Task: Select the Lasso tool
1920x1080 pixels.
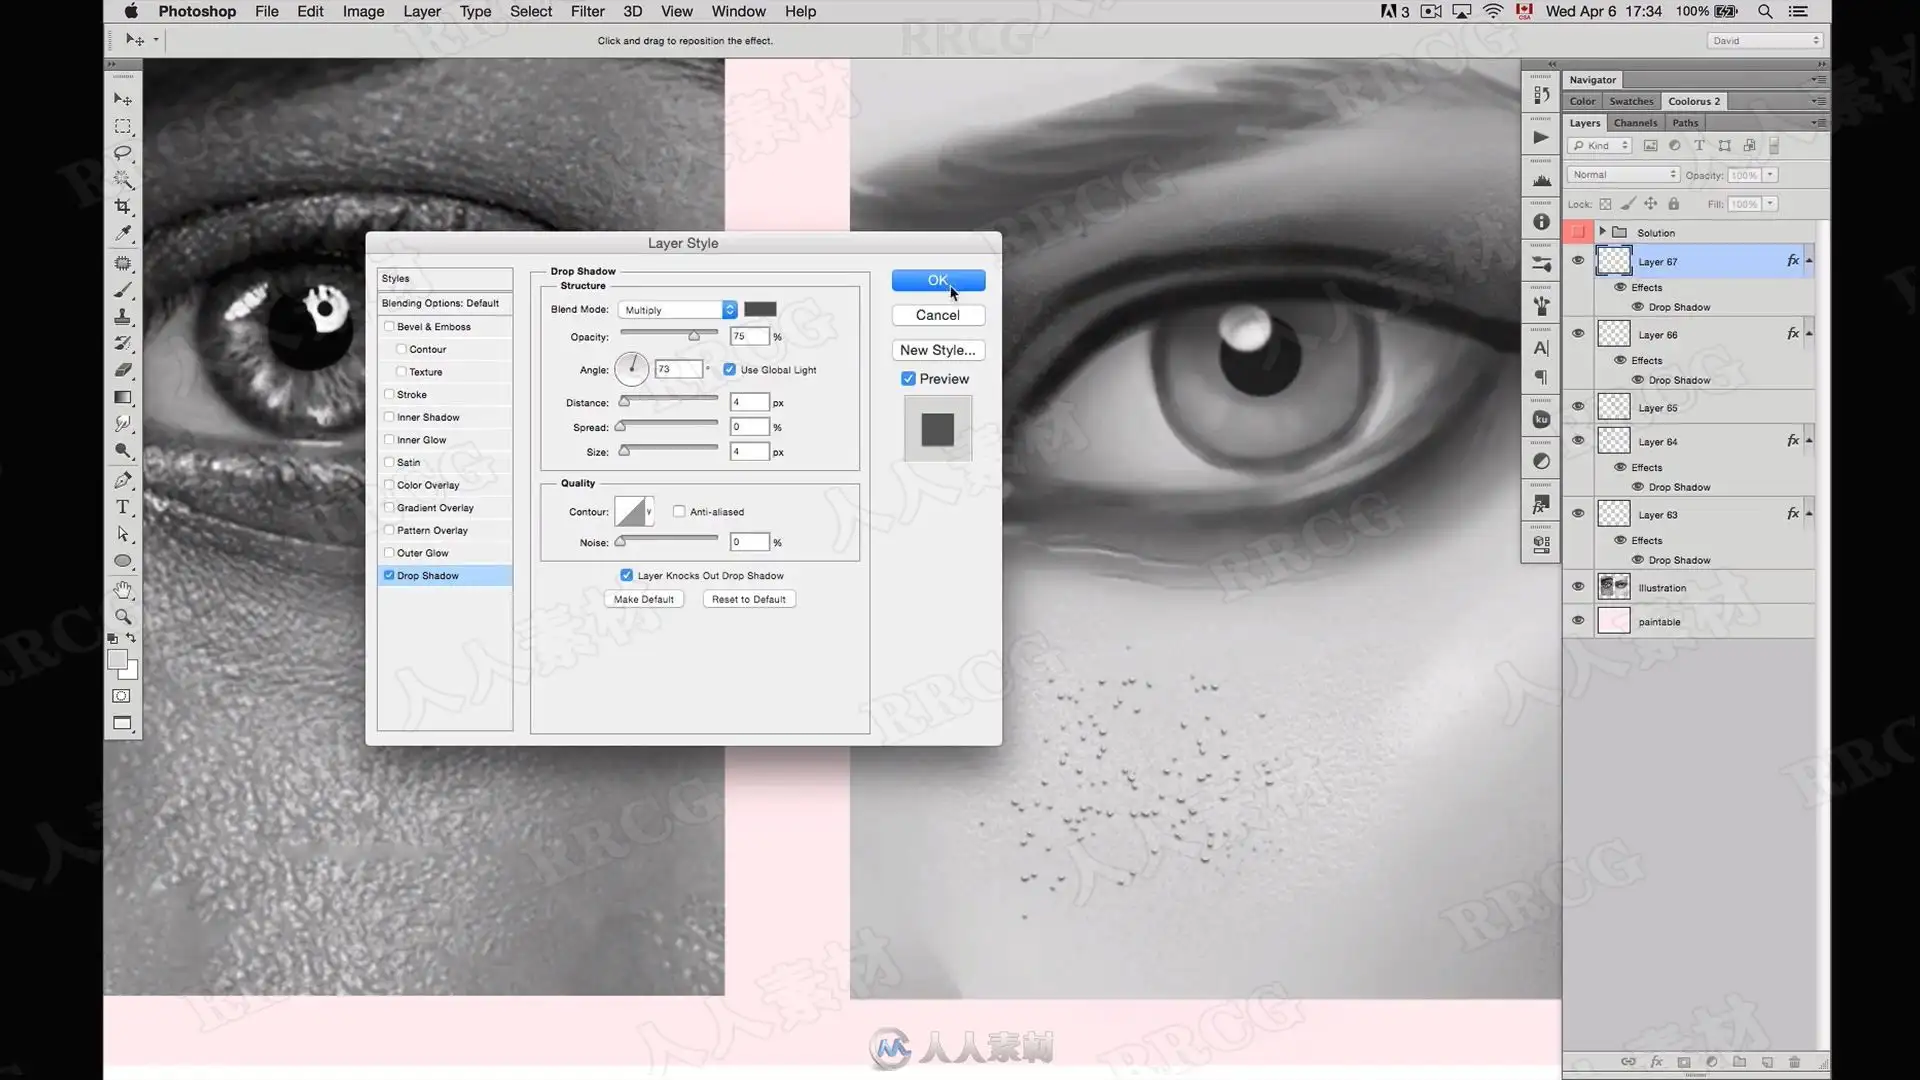Action: click(123, 153)
